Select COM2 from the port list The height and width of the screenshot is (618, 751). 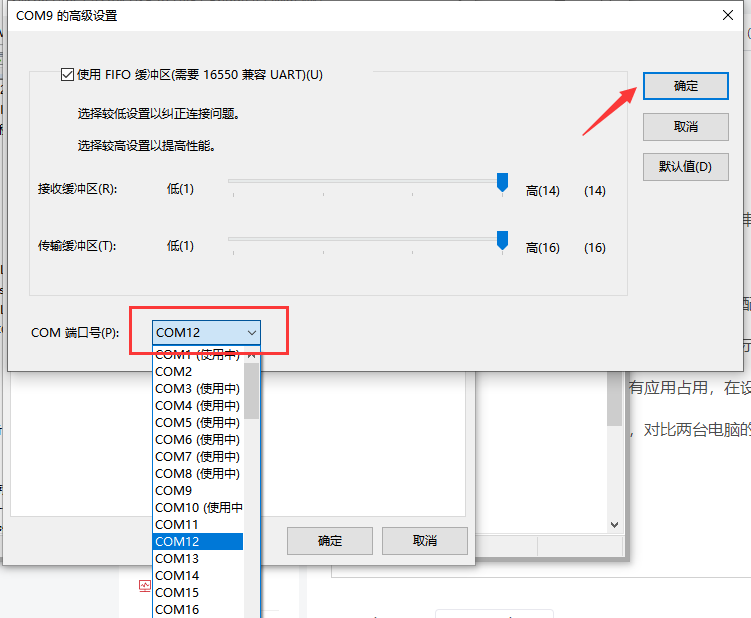pos(198,372)
